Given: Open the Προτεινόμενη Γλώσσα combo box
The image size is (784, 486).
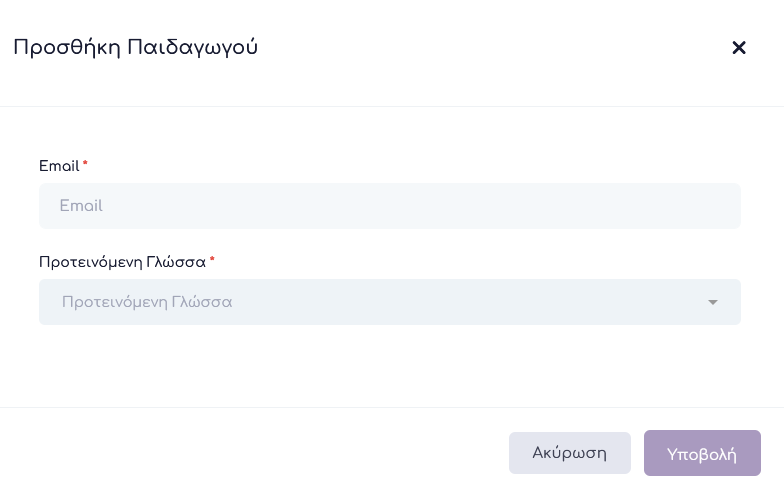Looking at the screenshot, I should point(390,302).
